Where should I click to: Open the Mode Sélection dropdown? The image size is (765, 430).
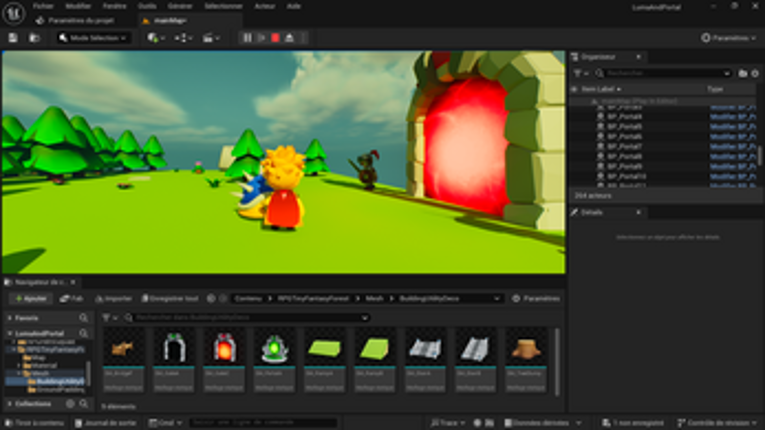coord(93,38)
